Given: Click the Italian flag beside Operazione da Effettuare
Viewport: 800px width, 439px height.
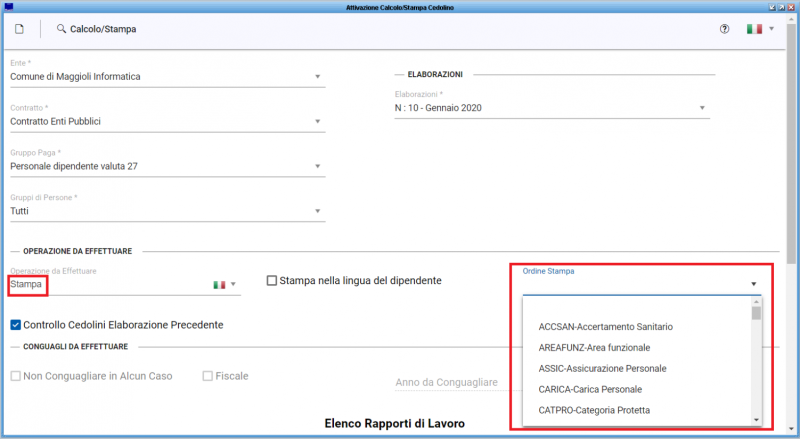Looking at the screenshot, I should 219,285.
